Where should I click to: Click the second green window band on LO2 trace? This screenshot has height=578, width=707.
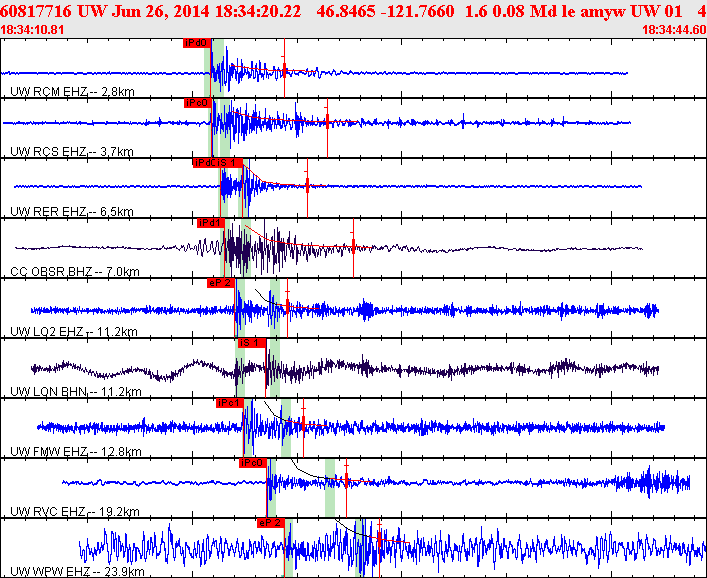(275, 308)
